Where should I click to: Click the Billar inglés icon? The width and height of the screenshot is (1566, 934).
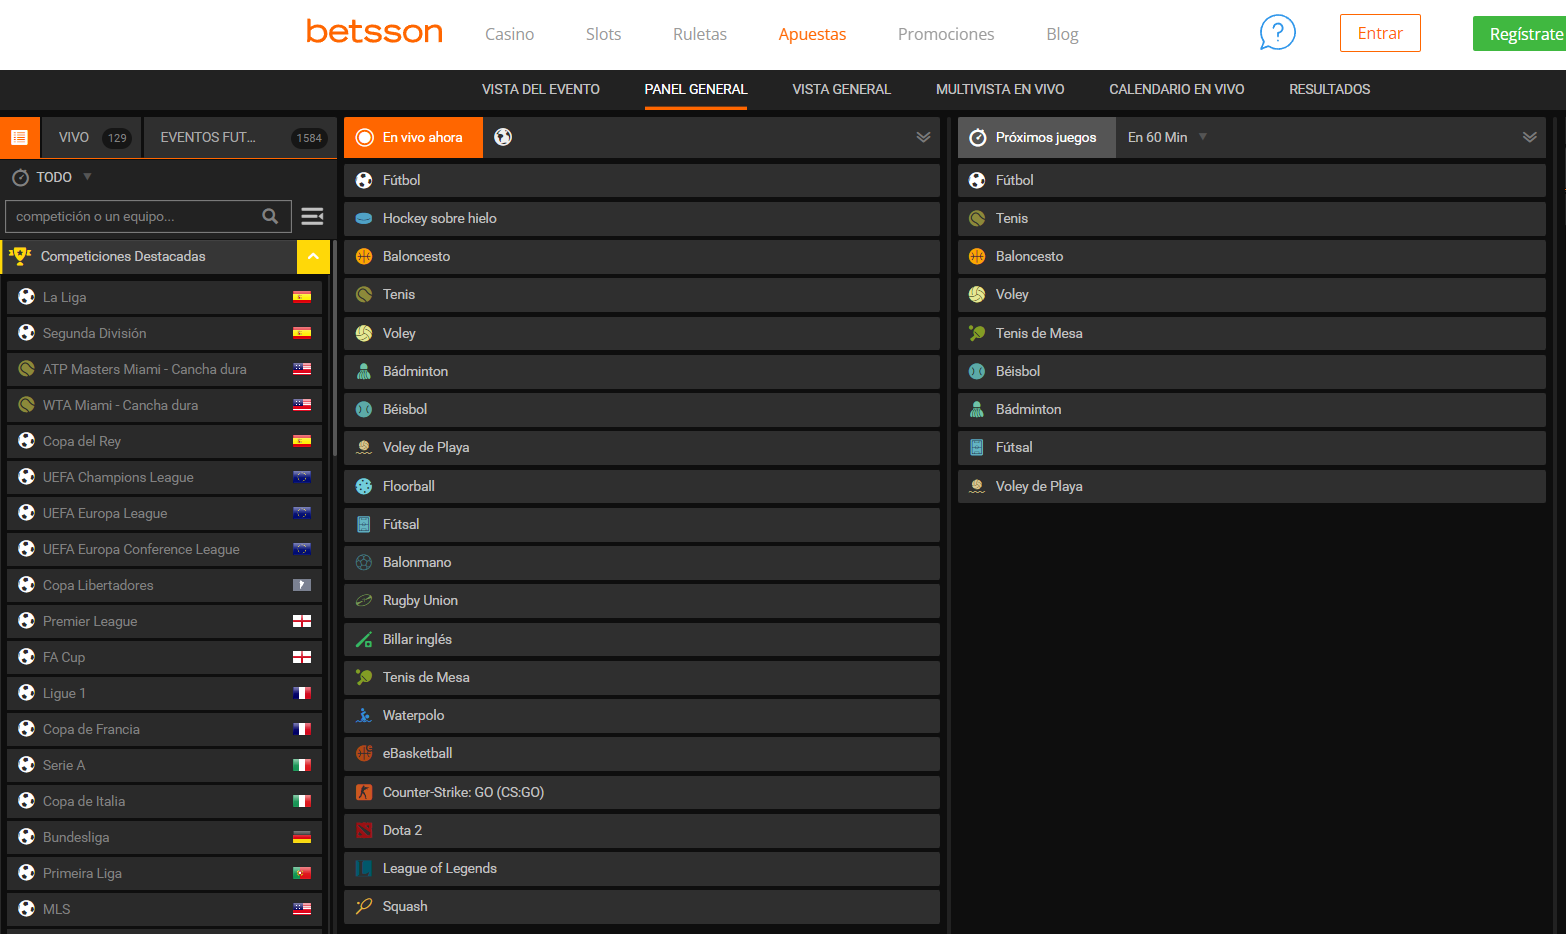point(364,639)
